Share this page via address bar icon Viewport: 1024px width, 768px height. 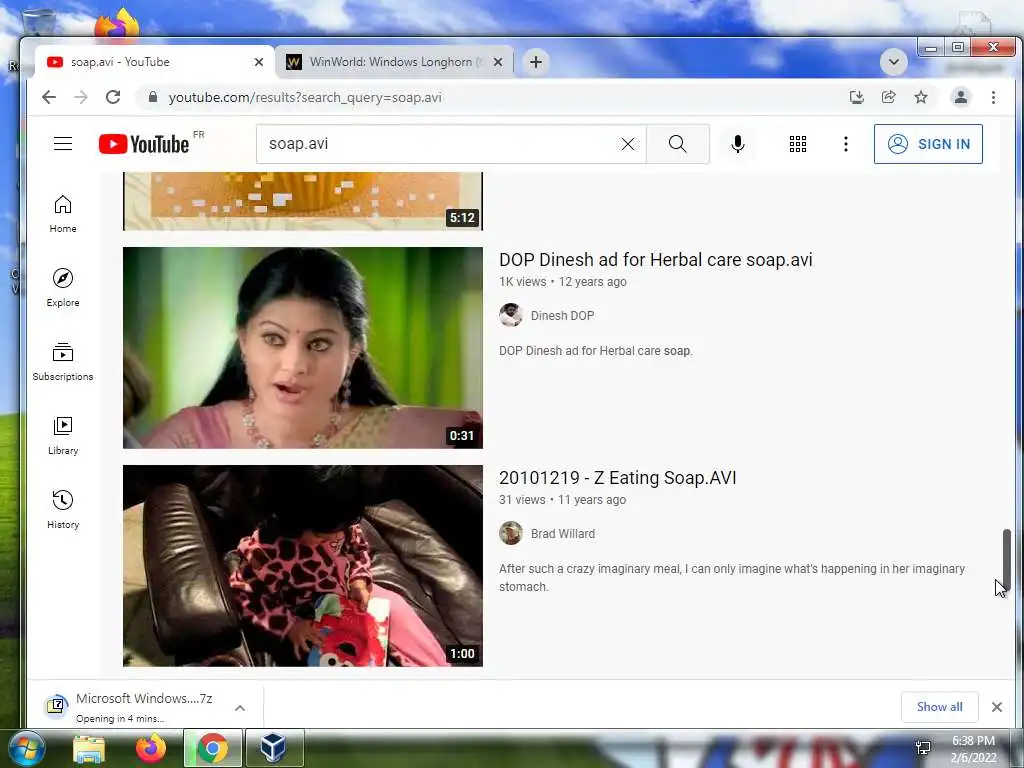(x=889, y=97)
